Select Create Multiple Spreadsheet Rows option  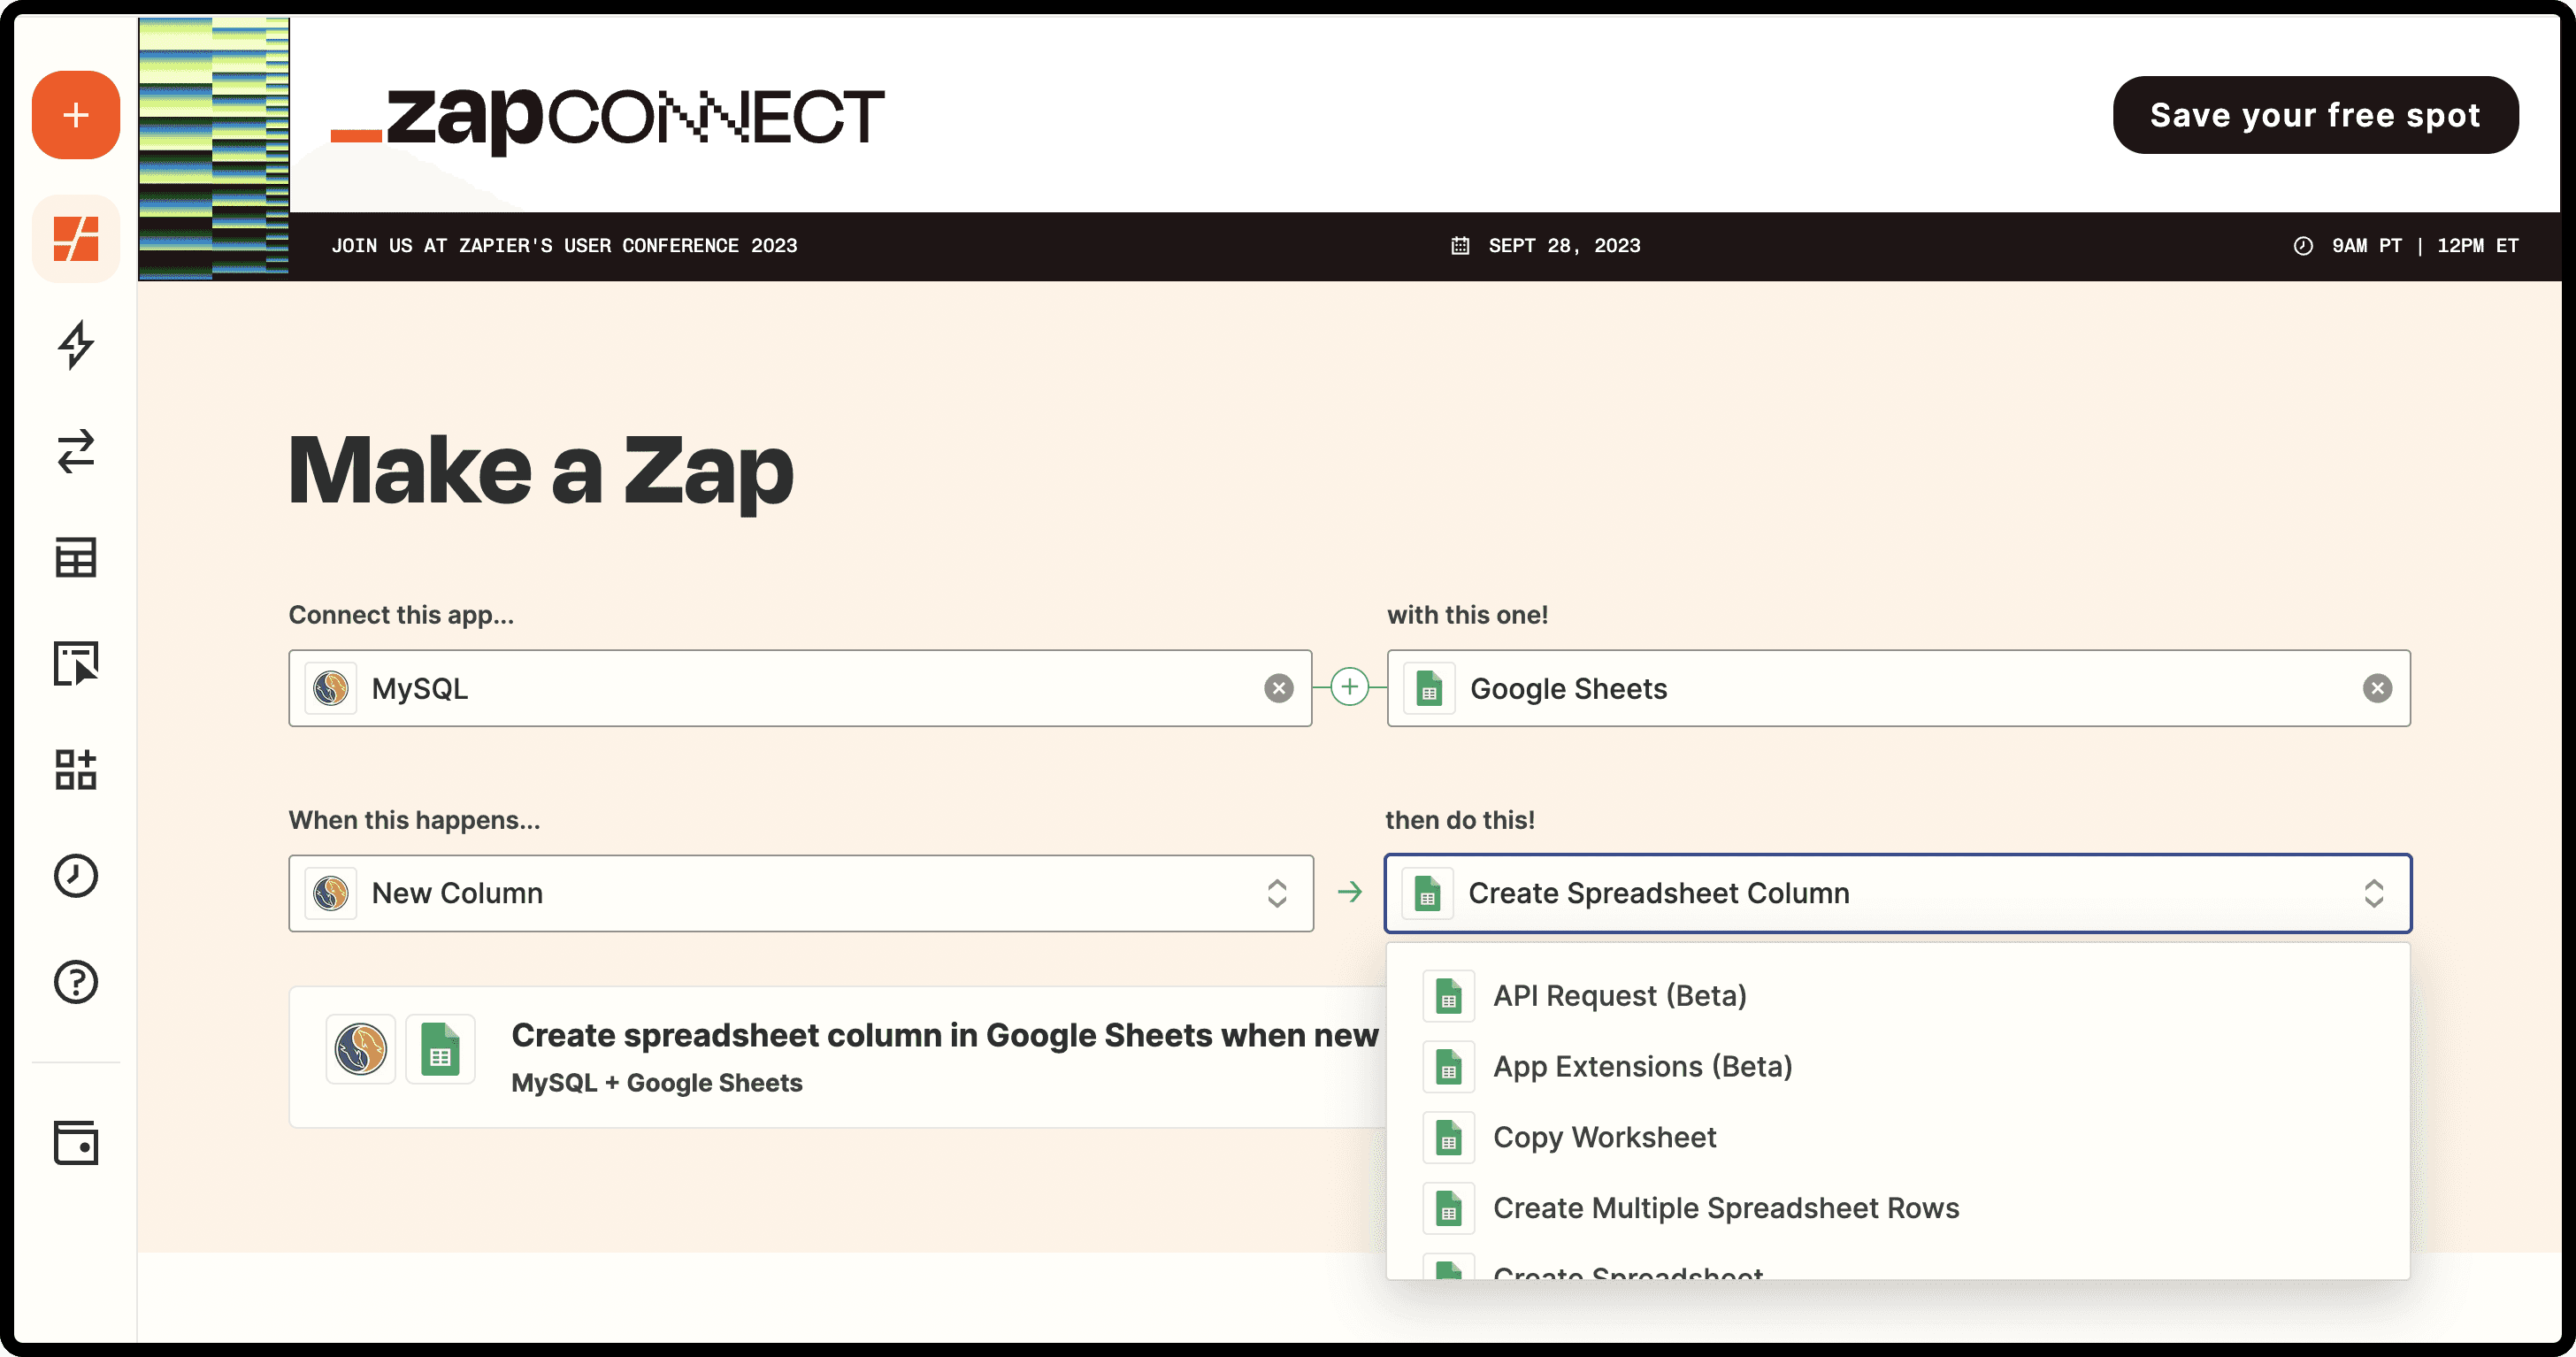click(x=1725, y=1208)
